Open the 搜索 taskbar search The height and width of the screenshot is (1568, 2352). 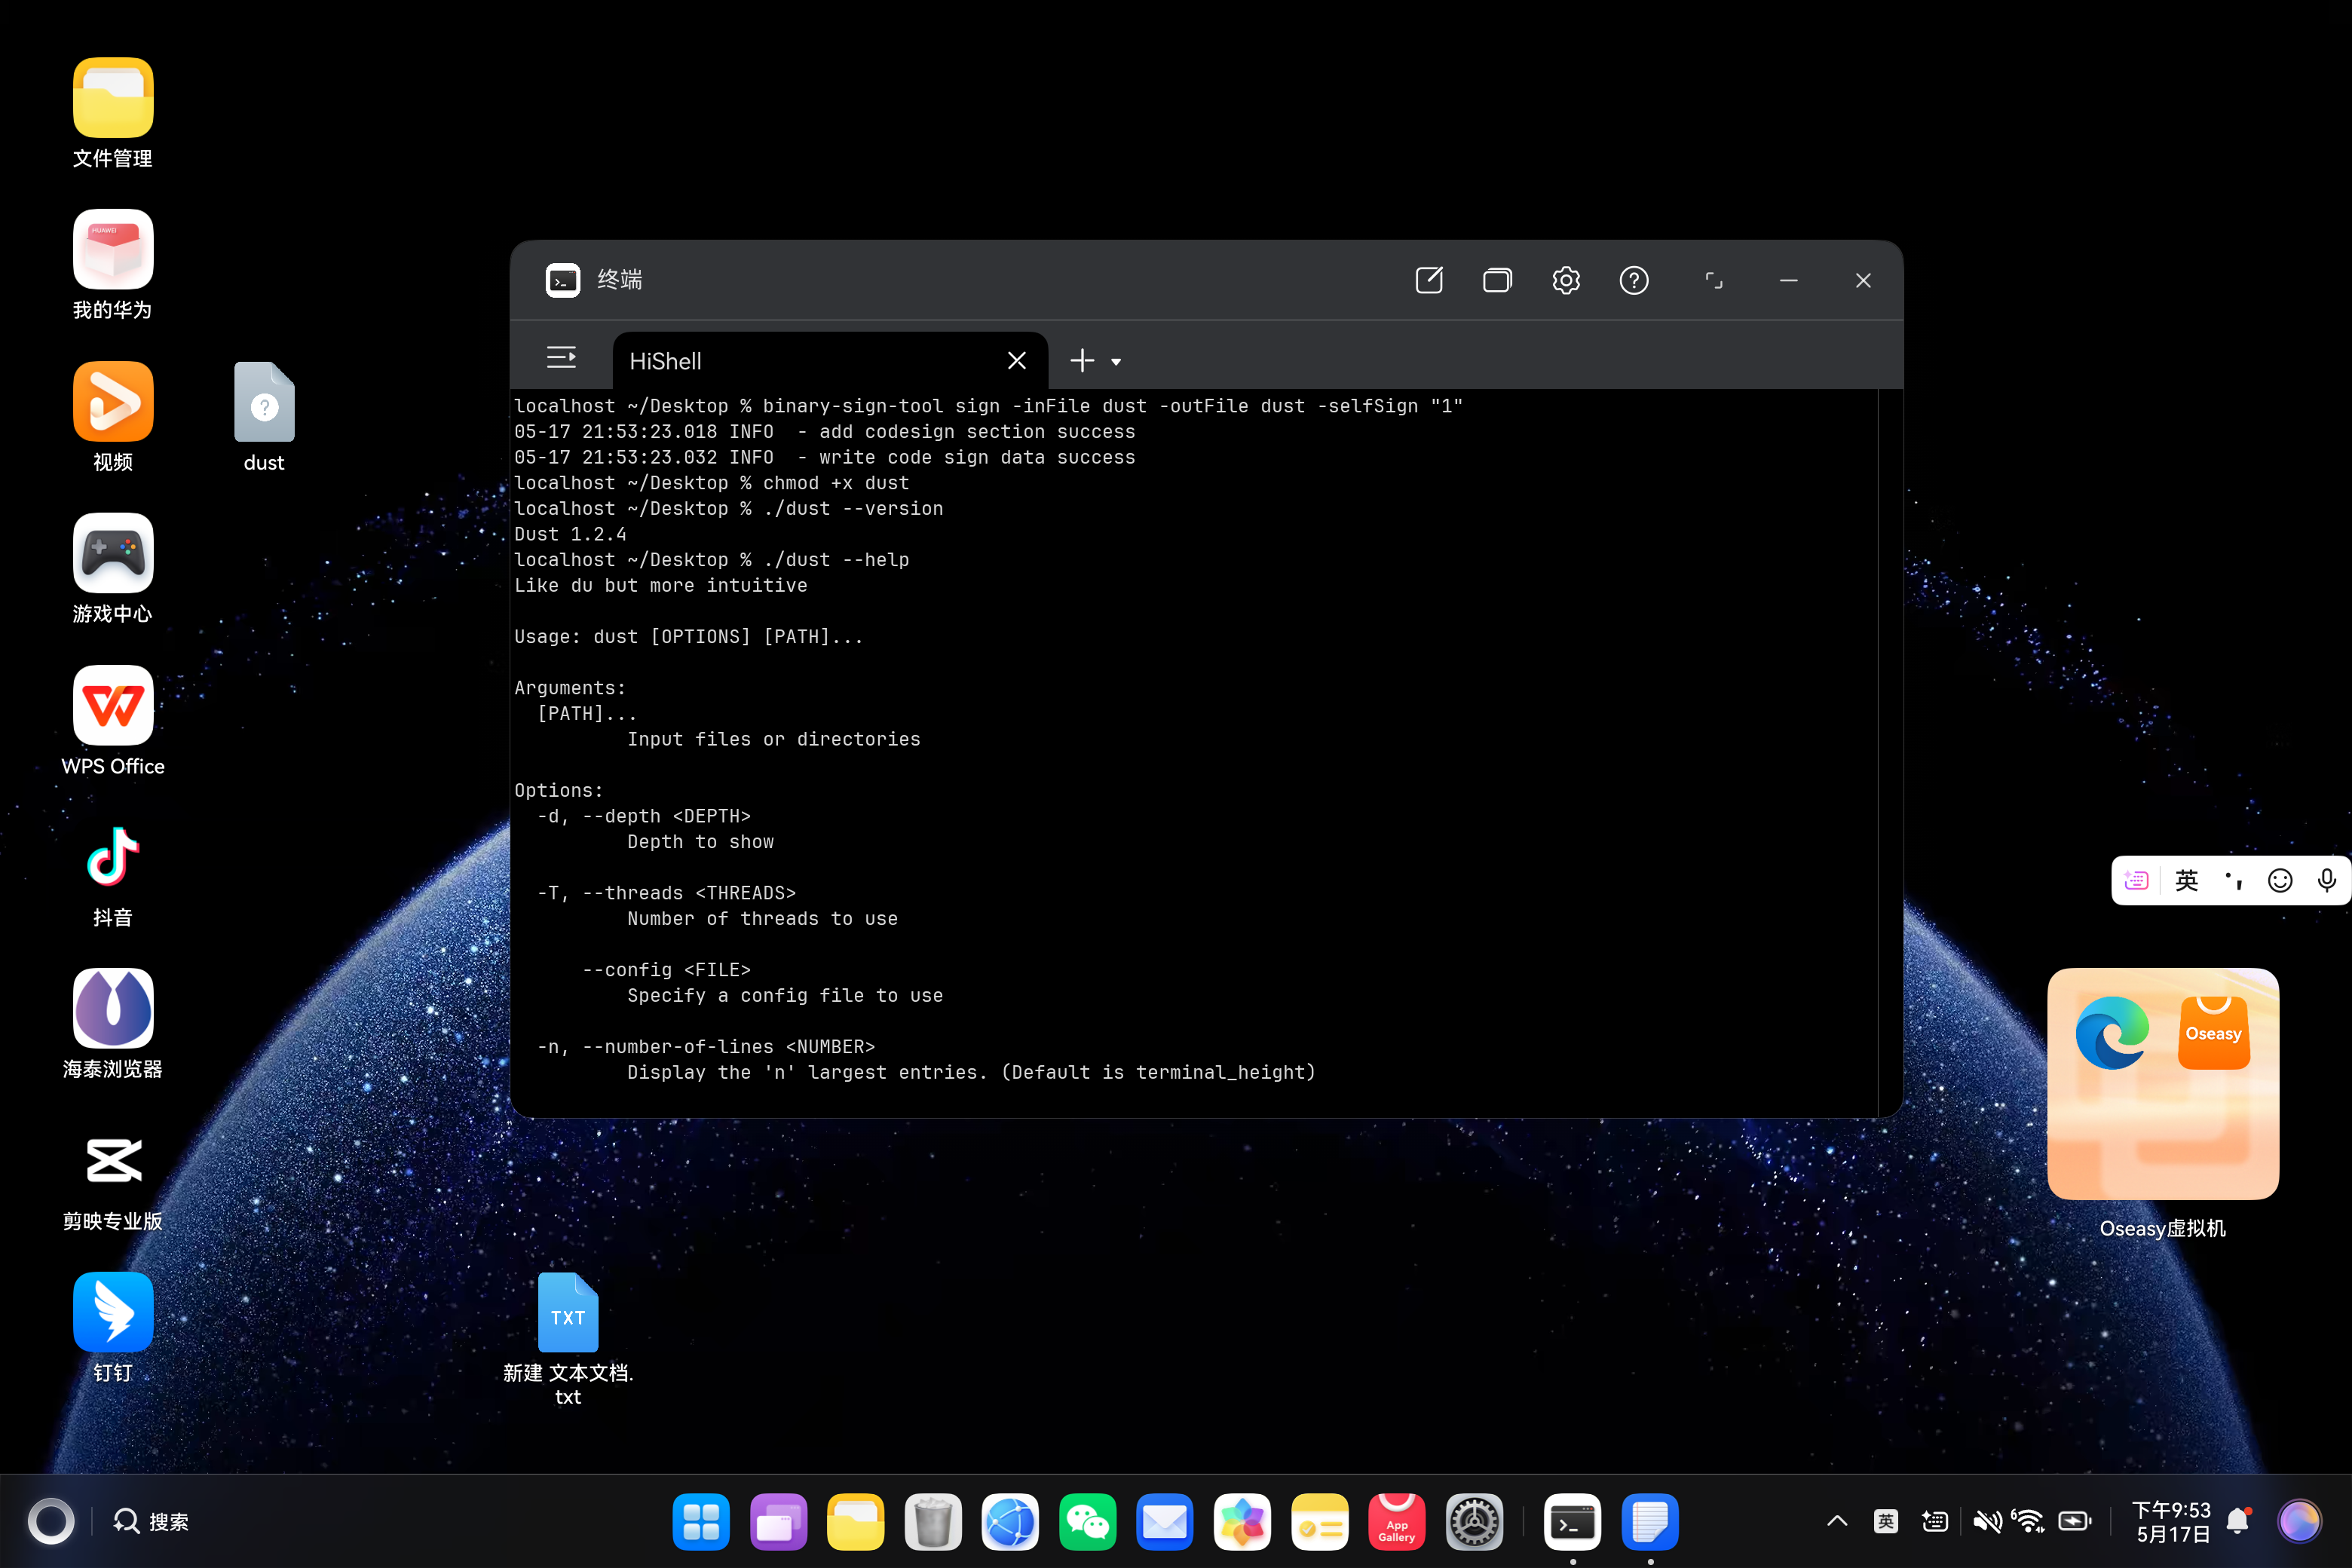click(x=151, y=1521)
